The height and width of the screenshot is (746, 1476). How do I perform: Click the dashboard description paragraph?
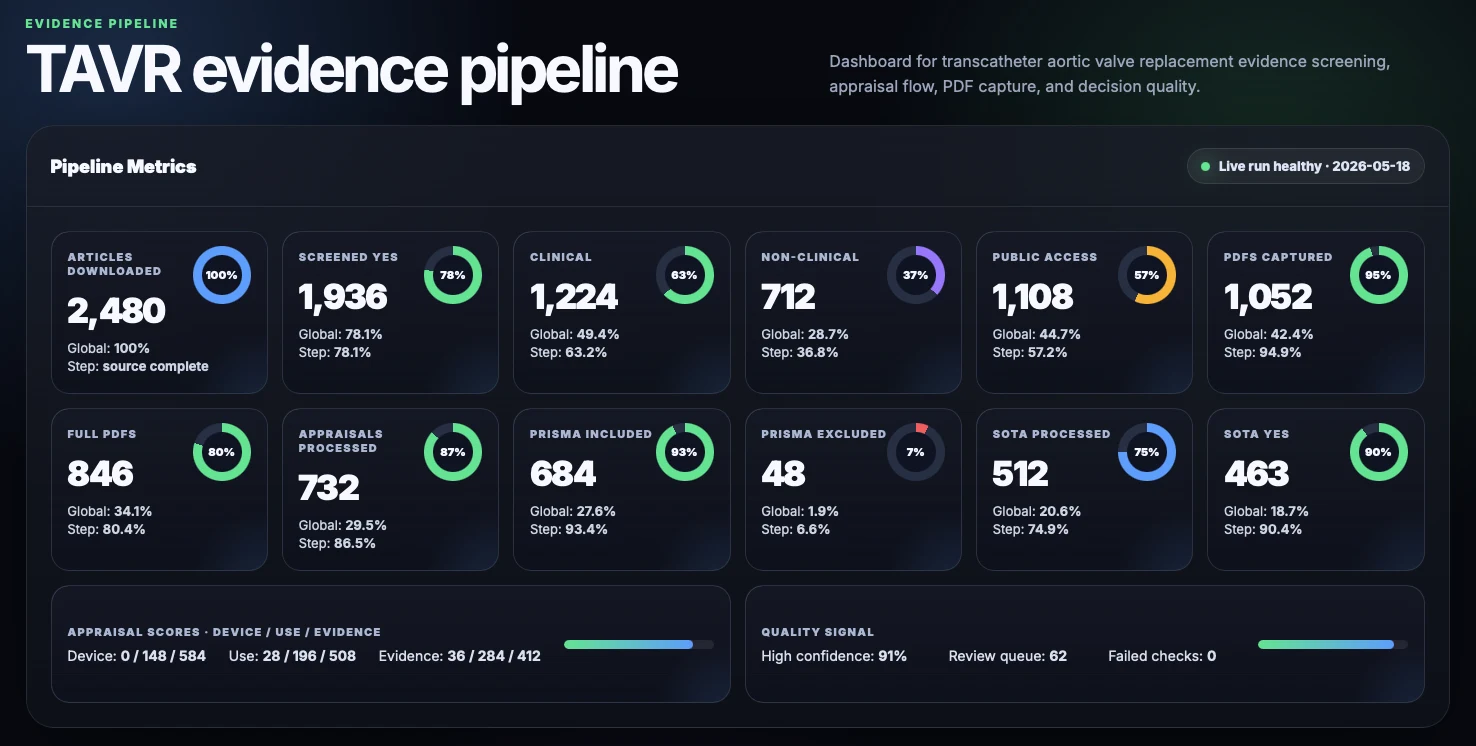(x=1110, y=75)
